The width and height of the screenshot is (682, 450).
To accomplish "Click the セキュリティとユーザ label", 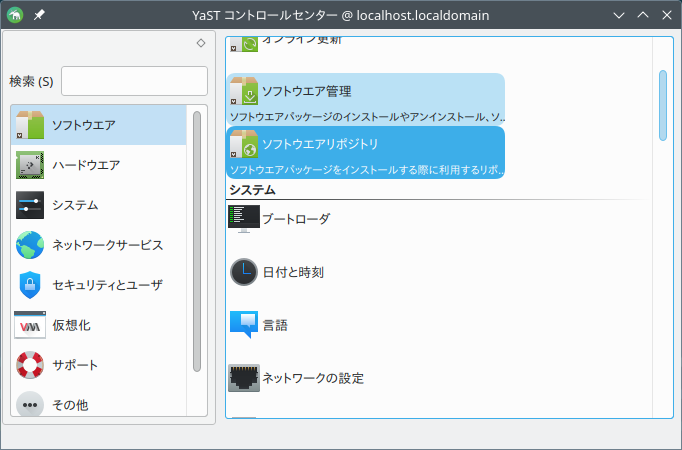I will 107,285.
